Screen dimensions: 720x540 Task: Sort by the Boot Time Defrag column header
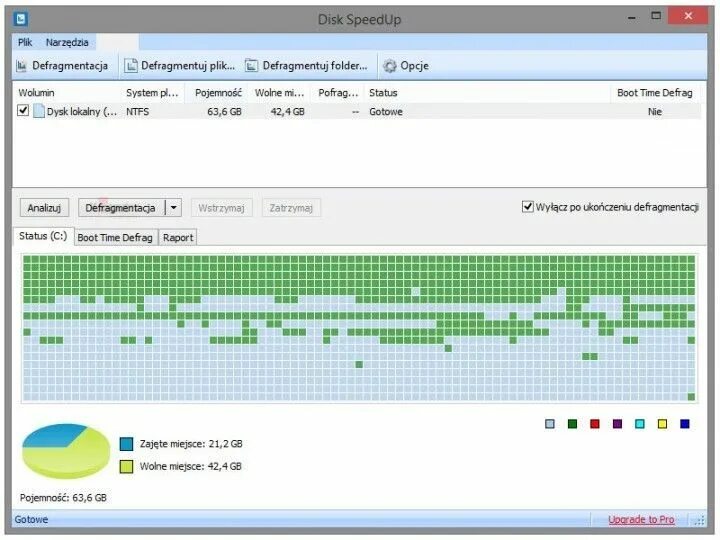655,93
